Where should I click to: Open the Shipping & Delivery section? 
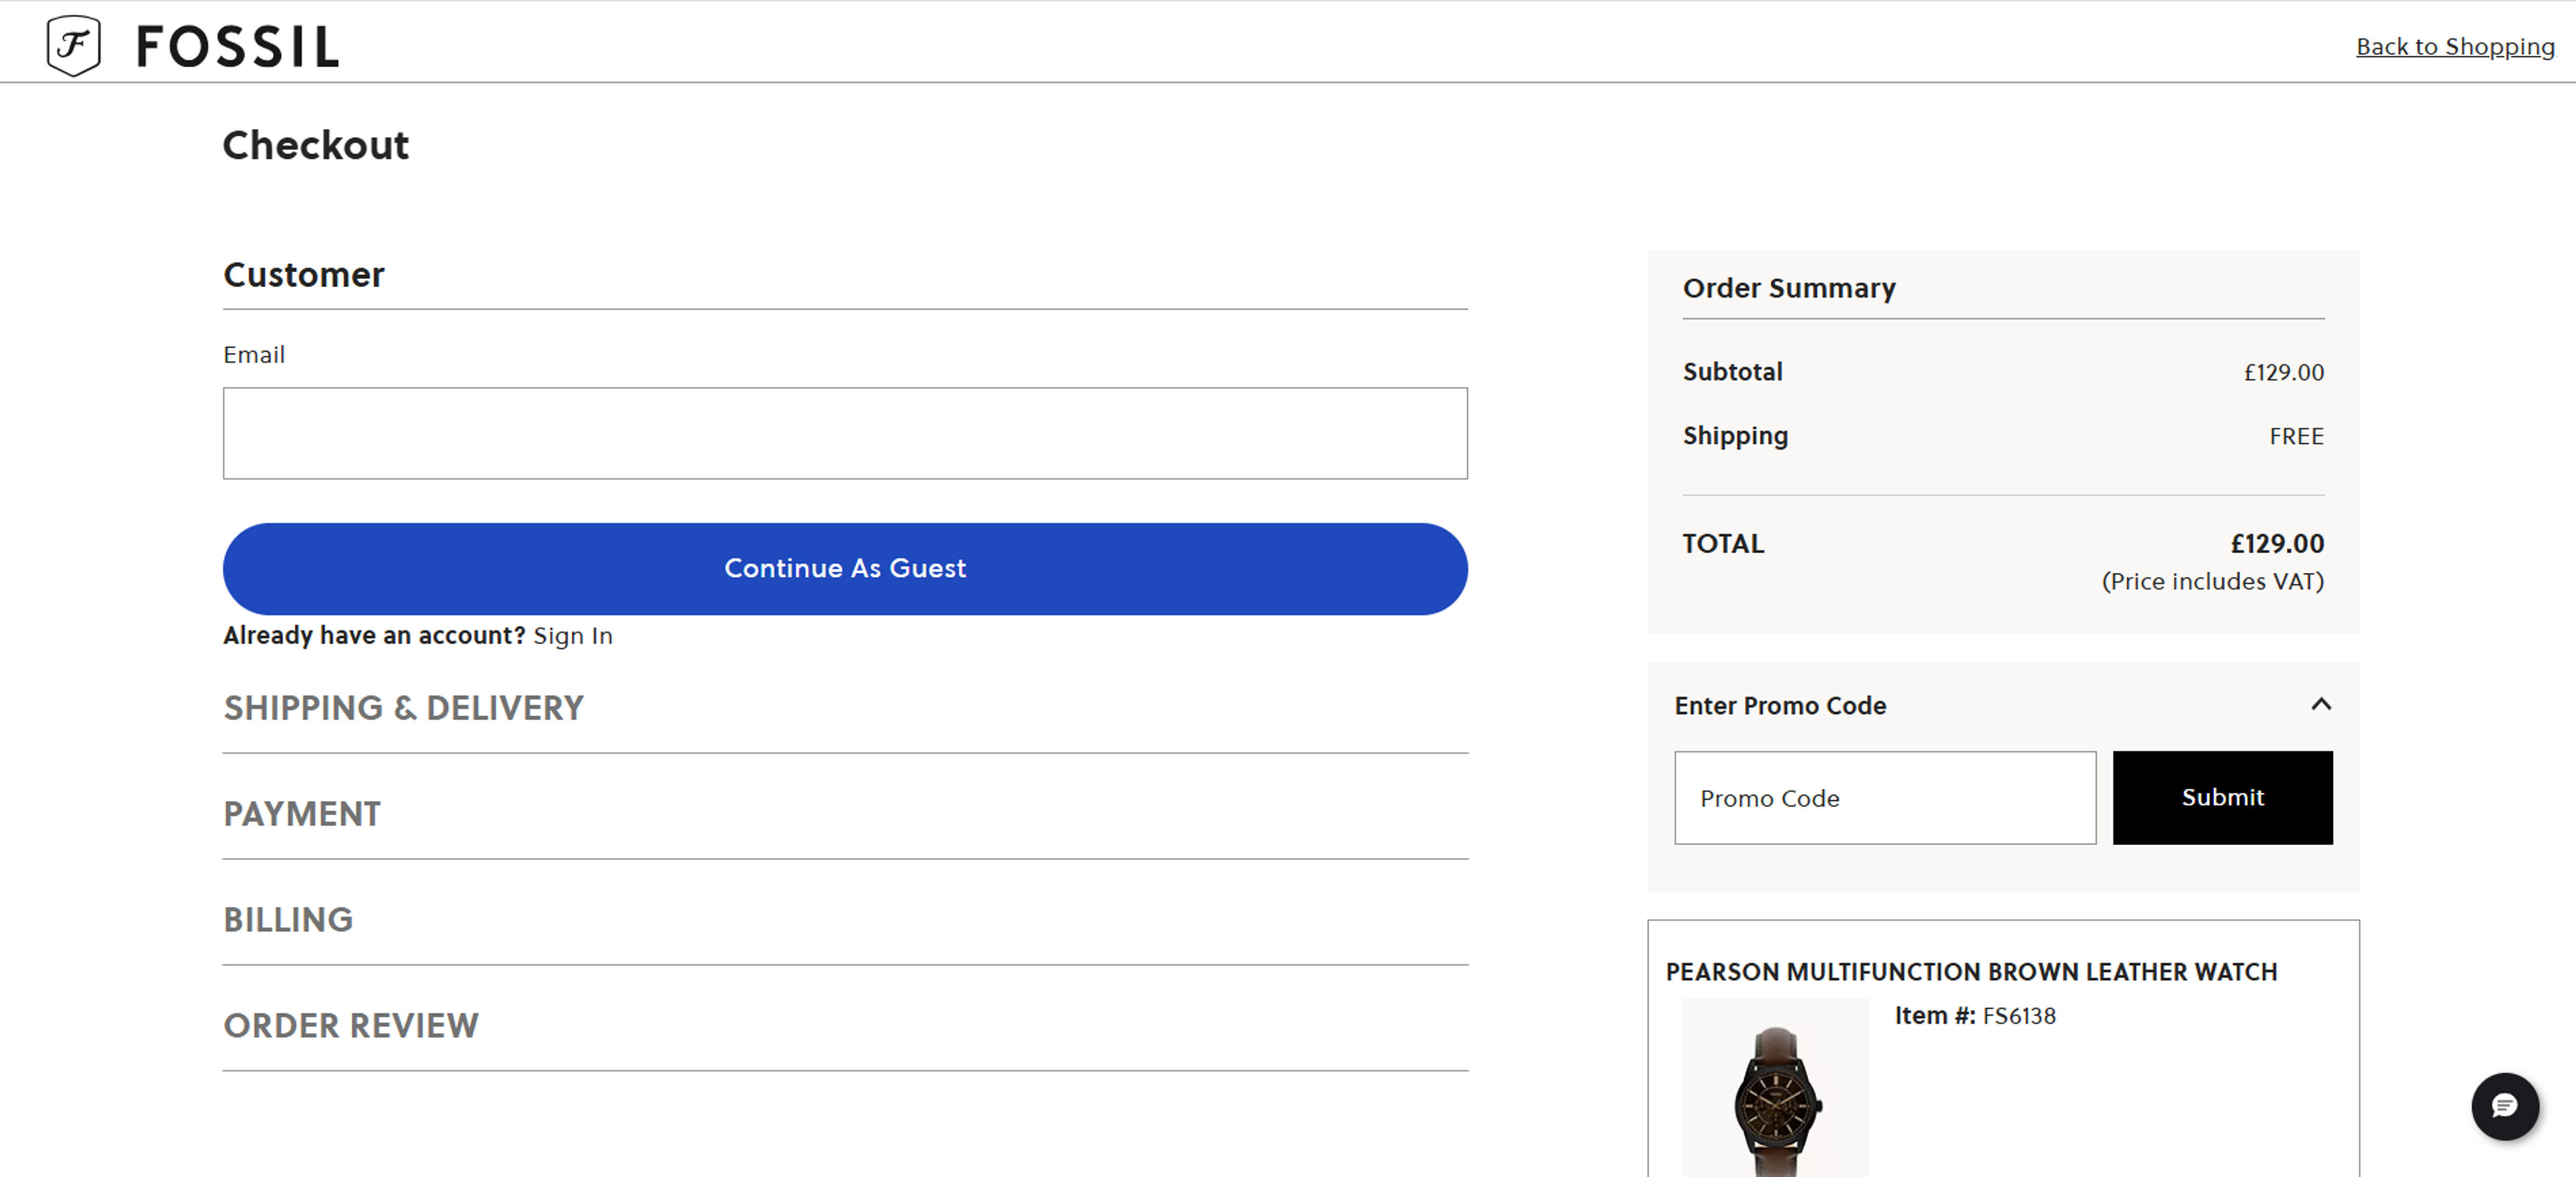click(403, 708)
